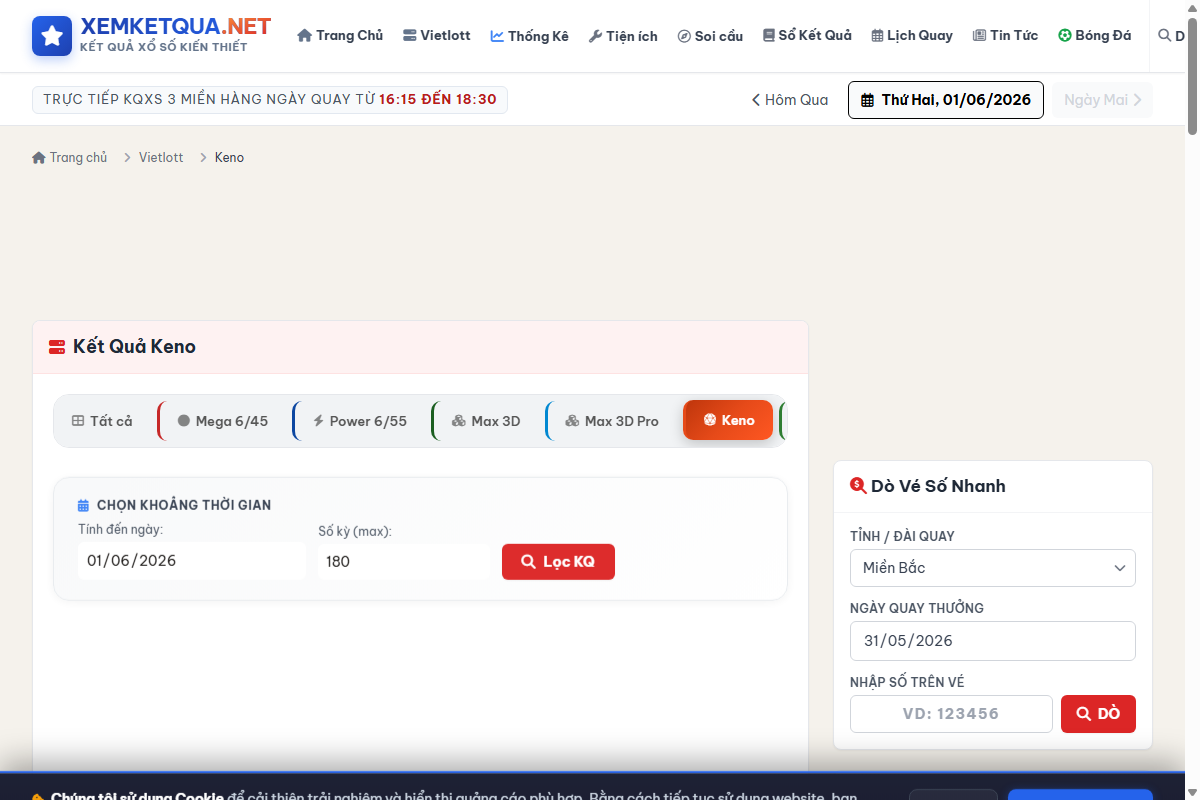Open the Tiện ích utilities menu
This screenshot has width=1200, height=800.
(x=623, y=35)
